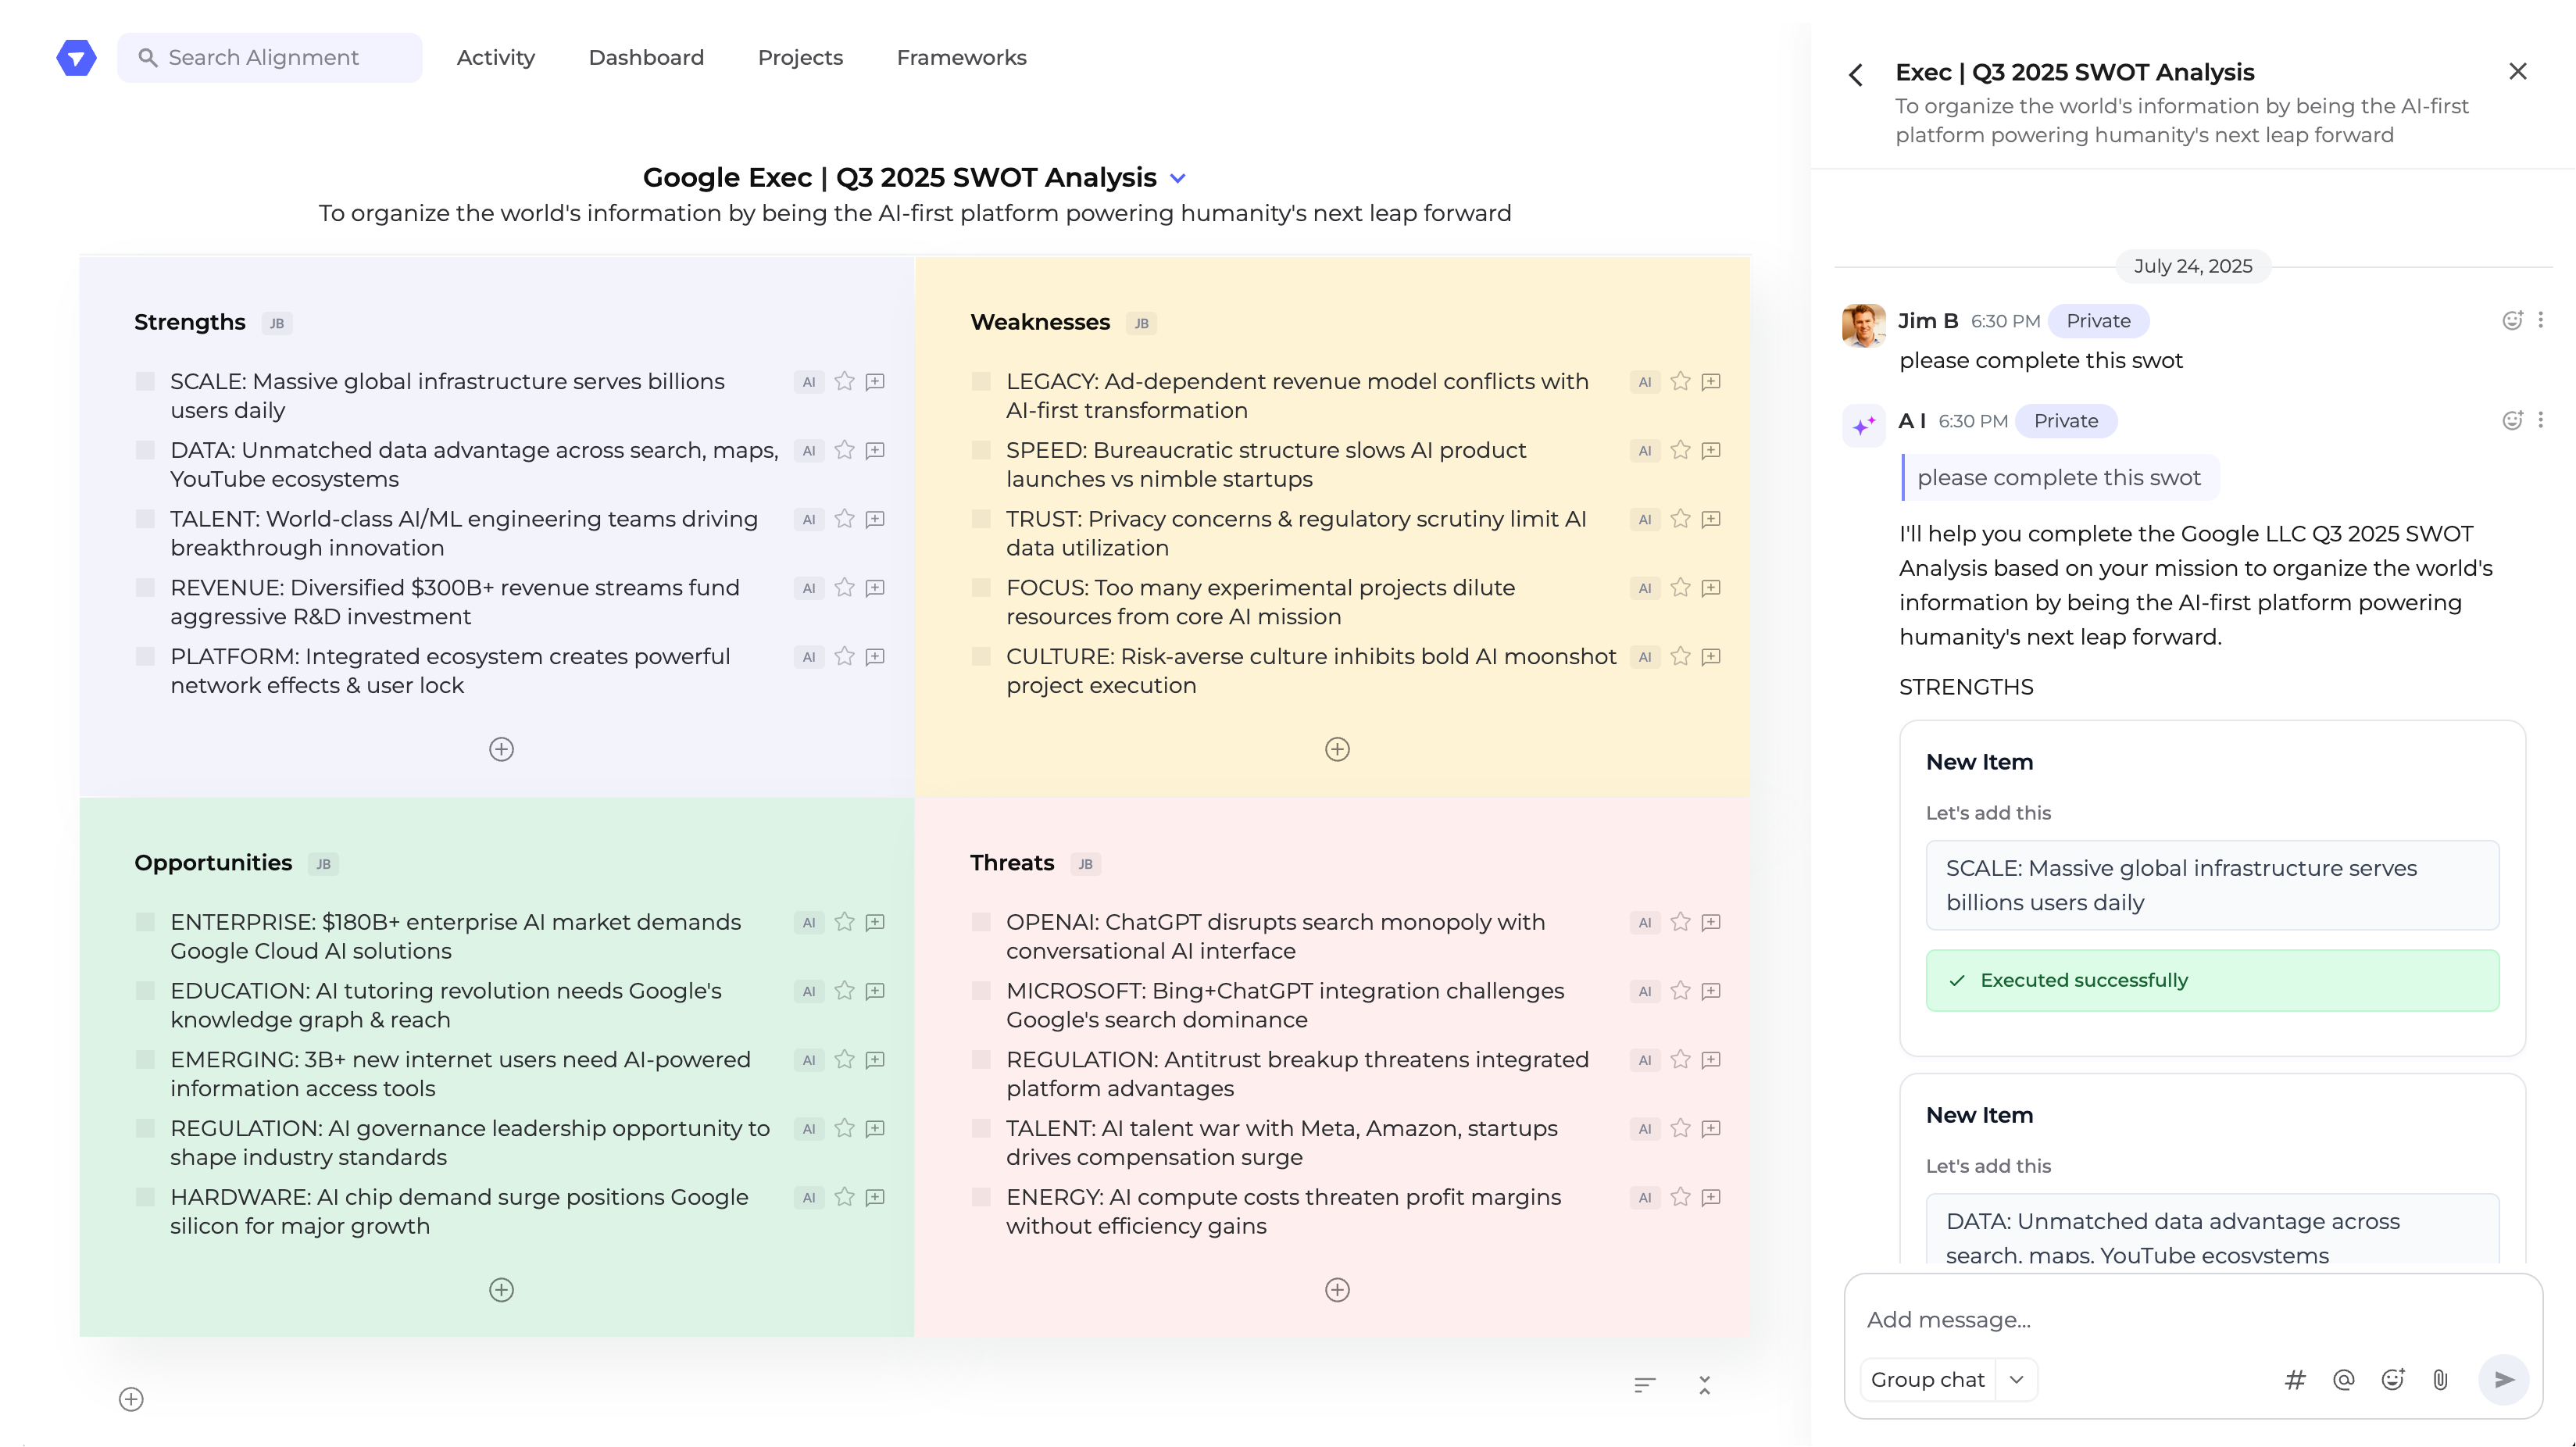Open the Frameworks menu
2576x1447 pixels.
[x=960, y=57]
